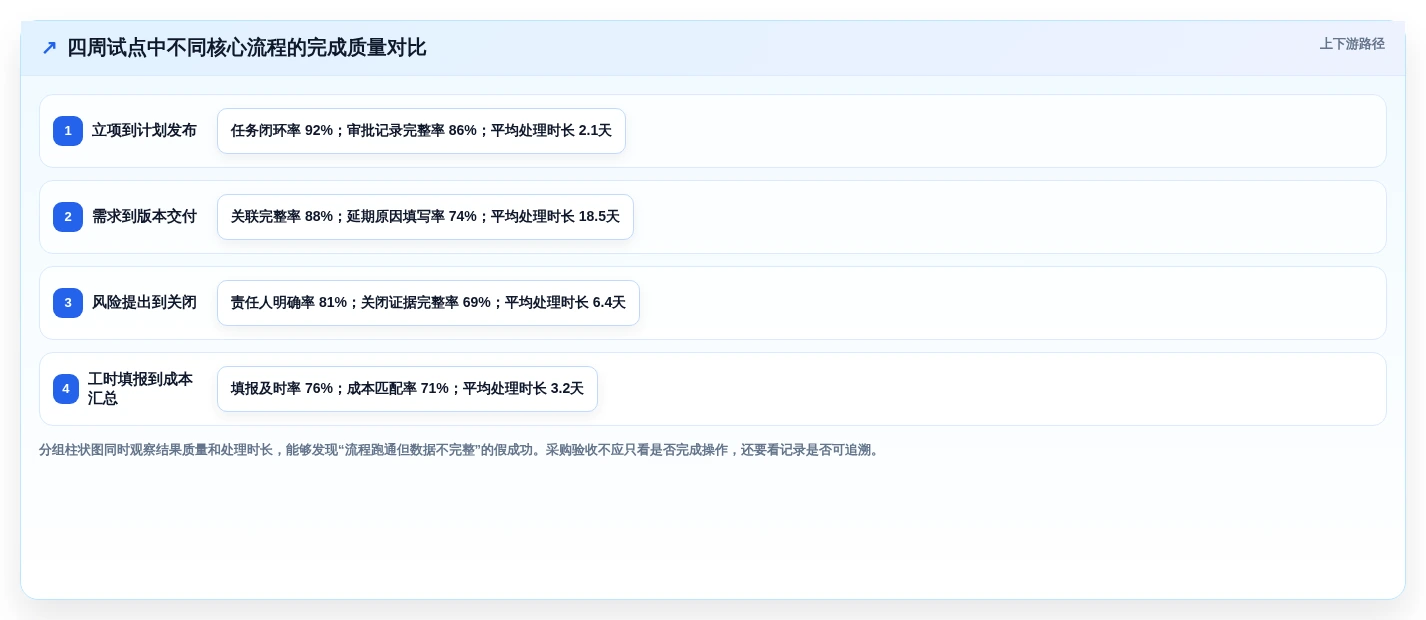Click step number badge 4
Viewport: 1426px width, 620px height.
66,389
